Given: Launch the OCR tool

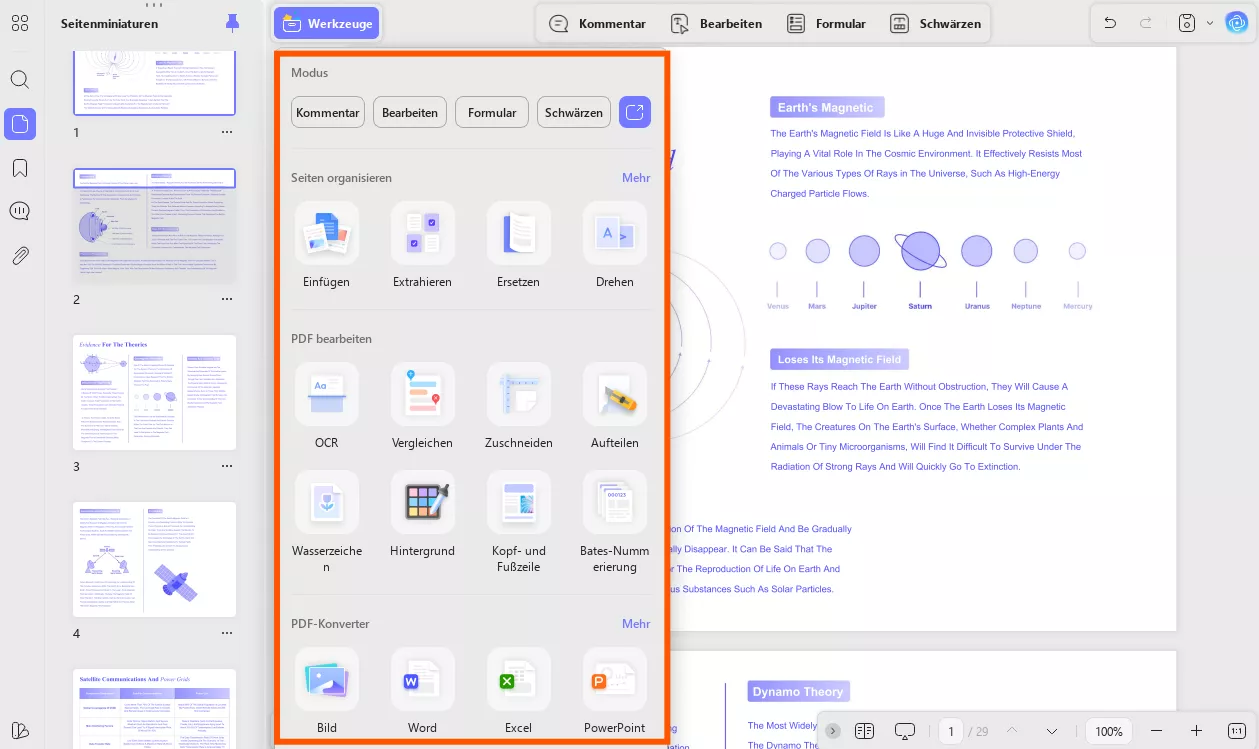Looking at the screenshot, I should pos(327,406).
